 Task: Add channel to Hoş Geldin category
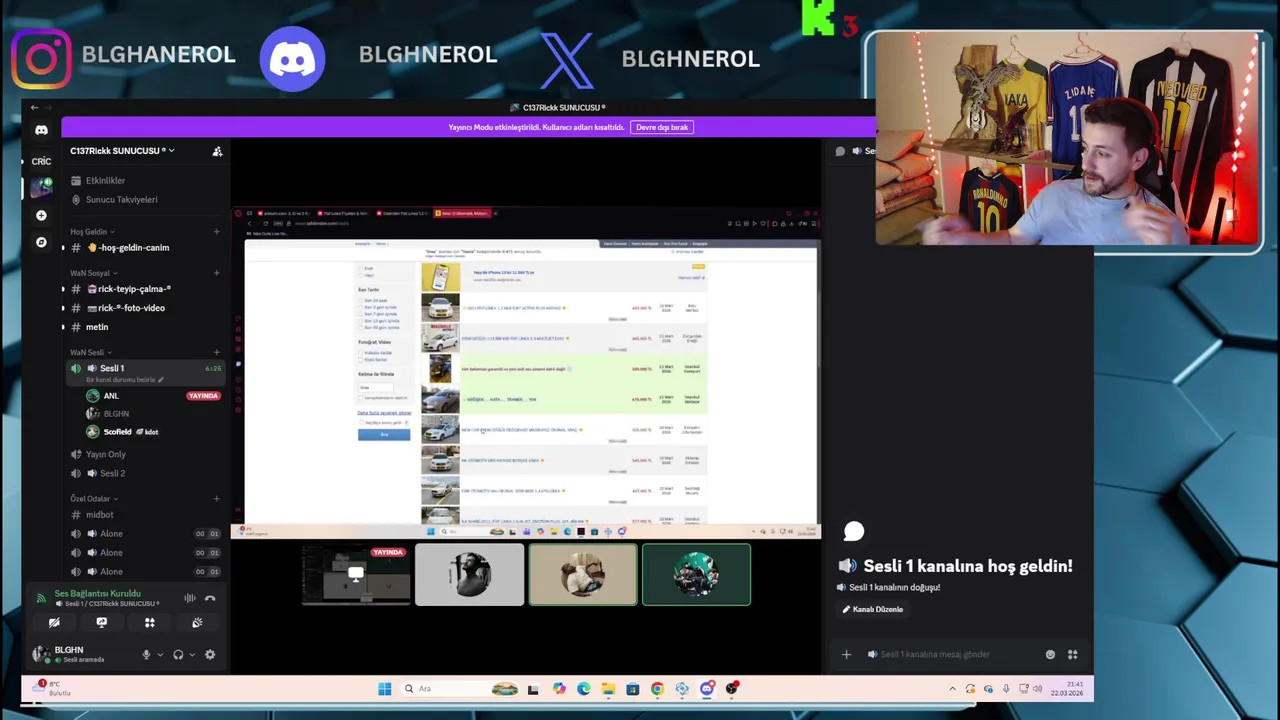pyautogui.click(x=216, y=232)
